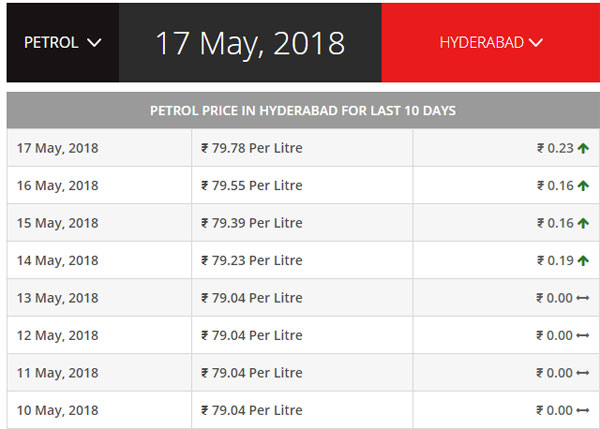Click the no-change arrow icon for 11 May
This screenshot has height=429, width=600.
pyautogui.click(x=582, y=373)
